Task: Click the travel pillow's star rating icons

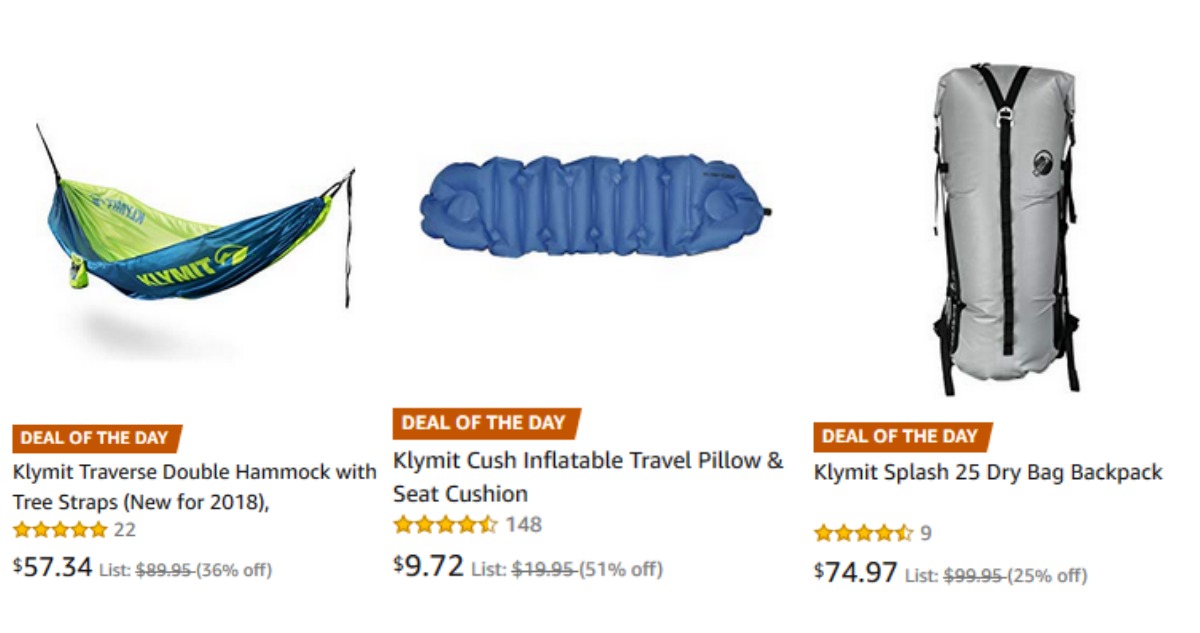Action: pyautogui.click(x=445, y=524)
